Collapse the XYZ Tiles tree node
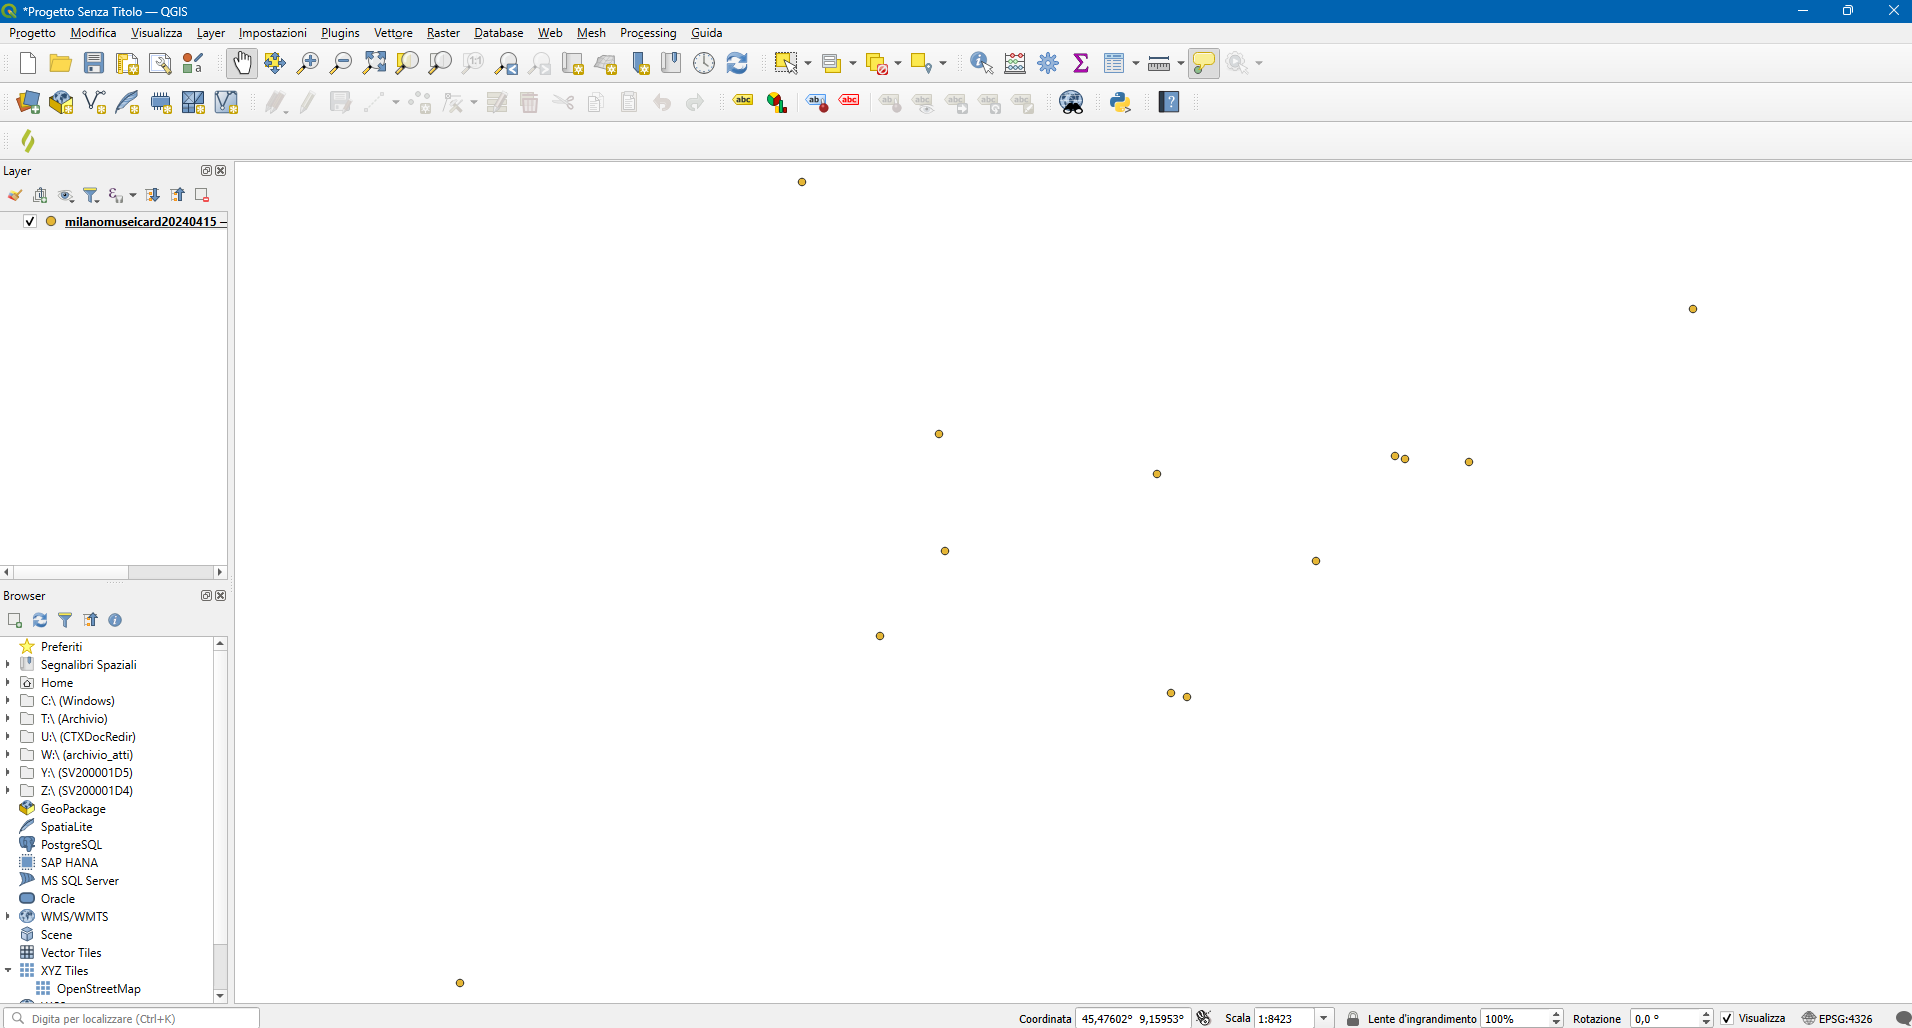 [x=8, y=970]
